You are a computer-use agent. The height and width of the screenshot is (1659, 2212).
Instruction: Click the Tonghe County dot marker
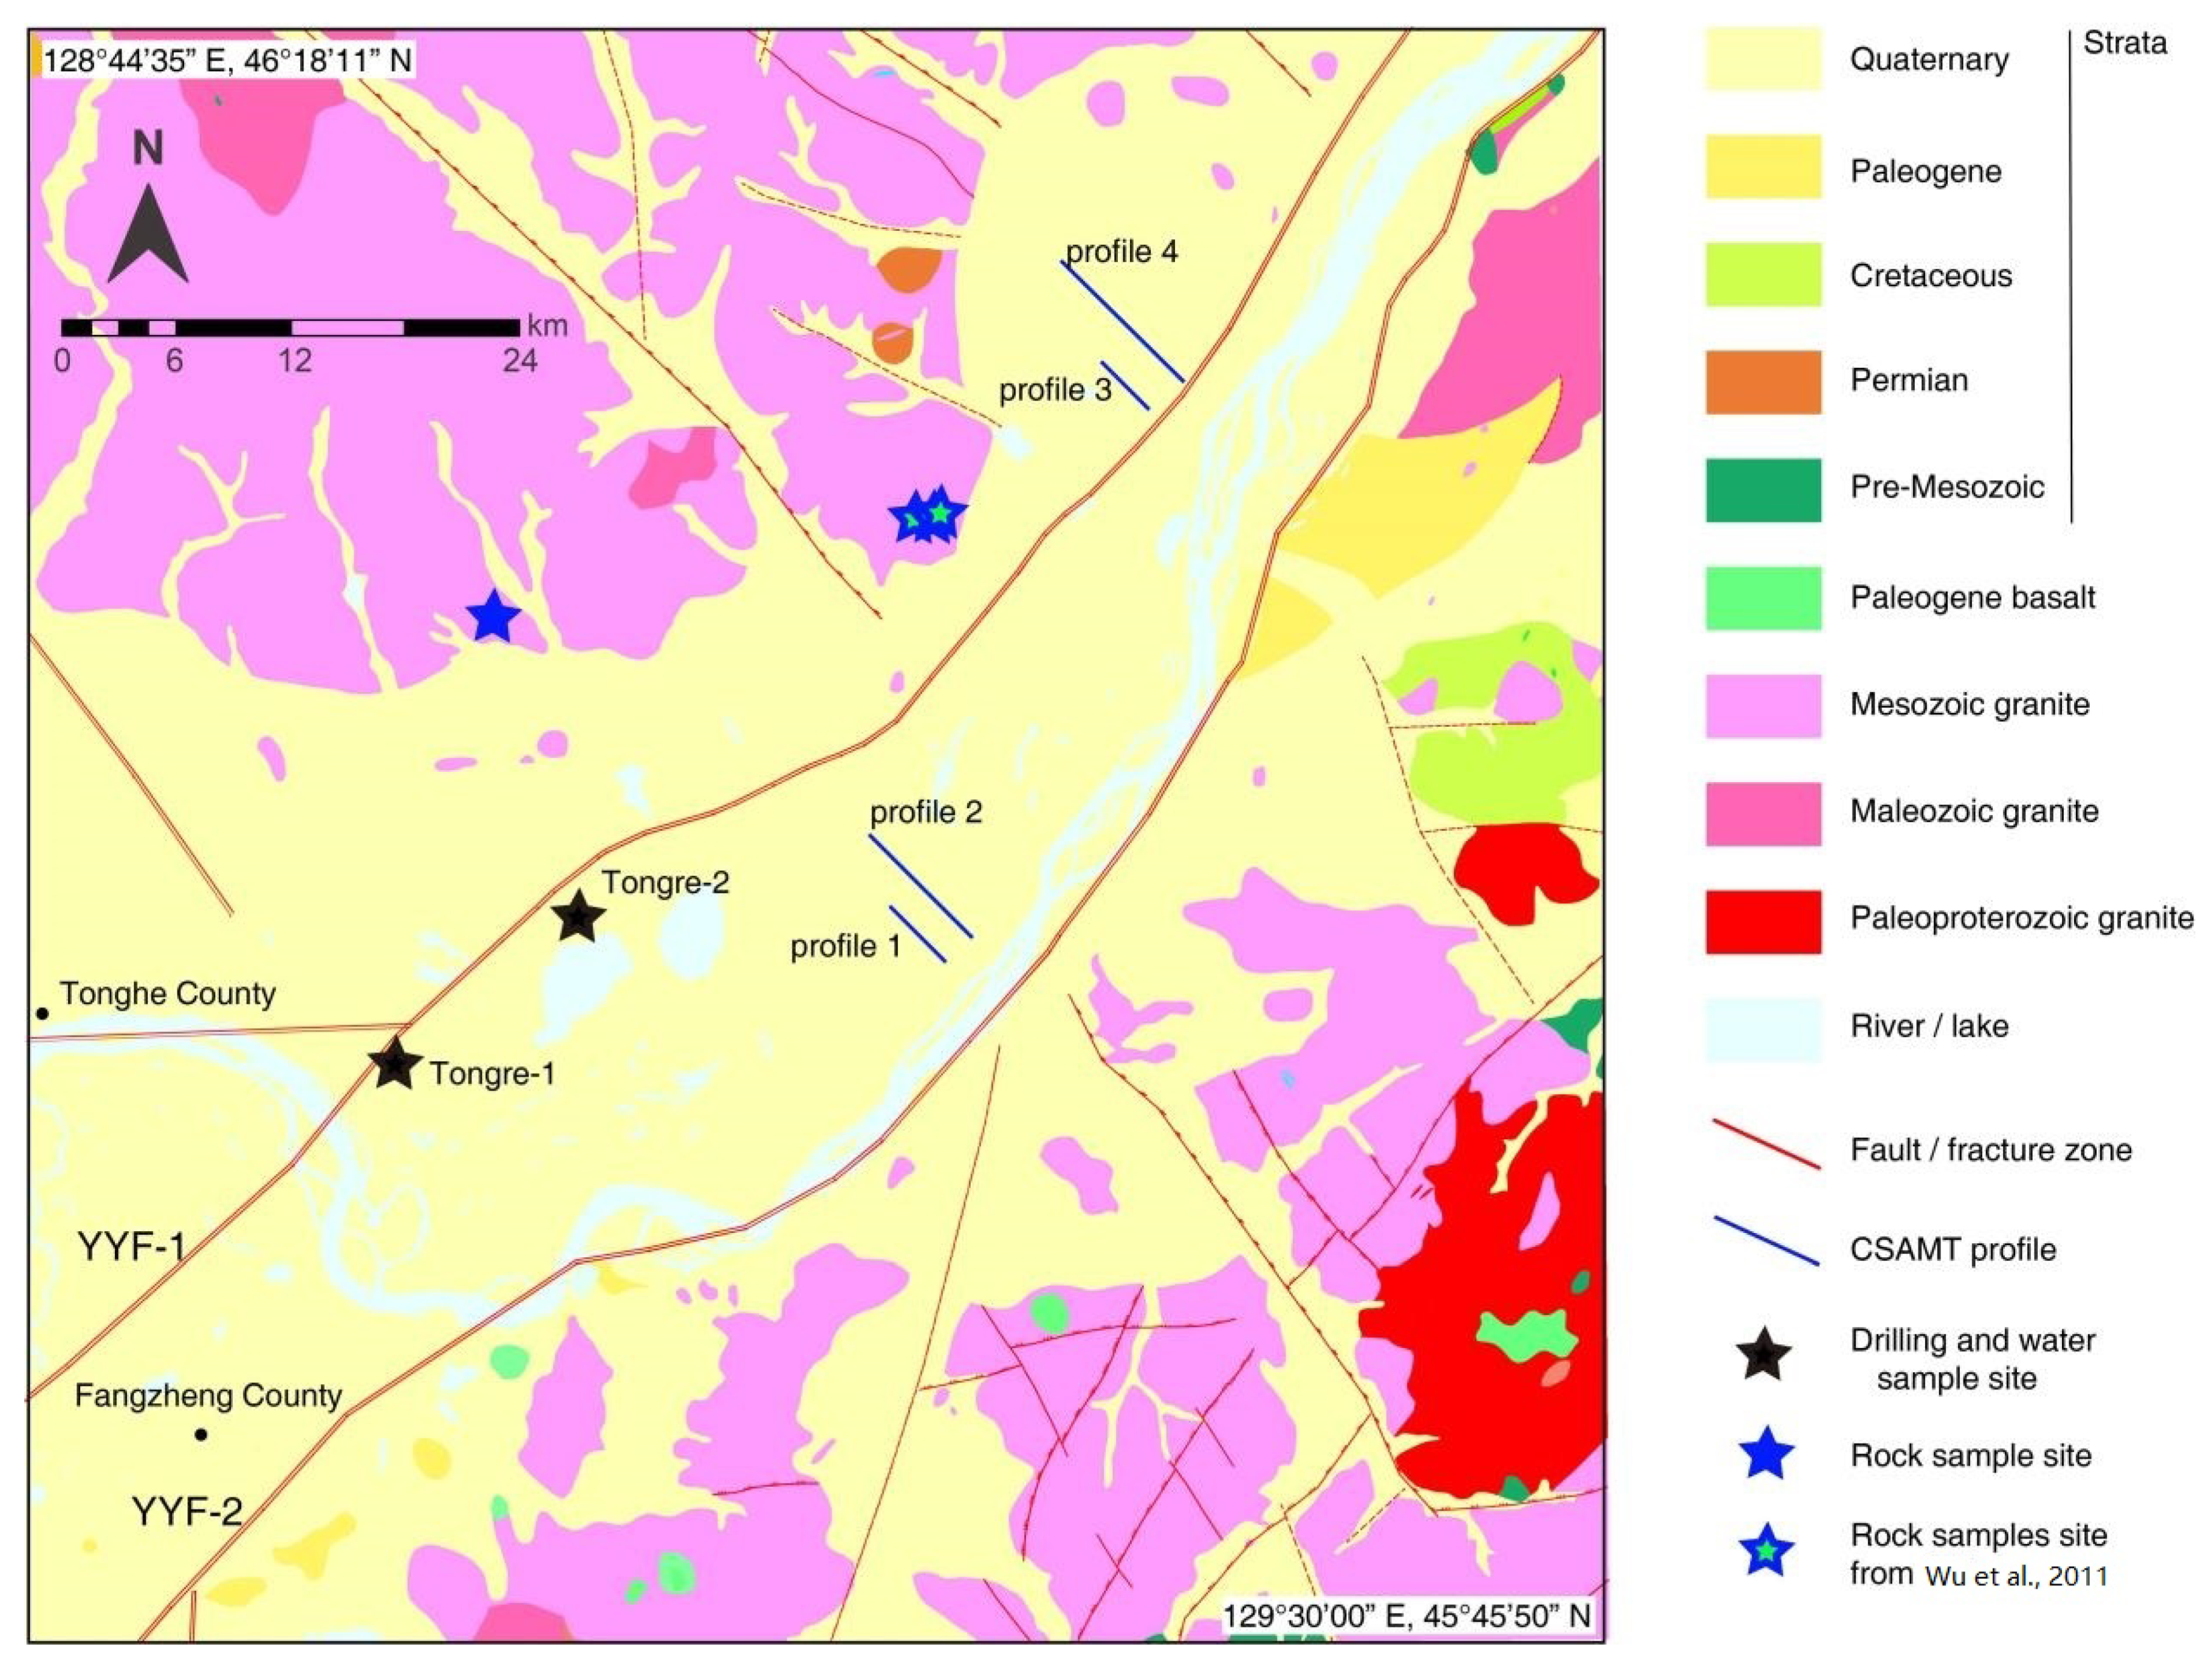pos(42,1013)
